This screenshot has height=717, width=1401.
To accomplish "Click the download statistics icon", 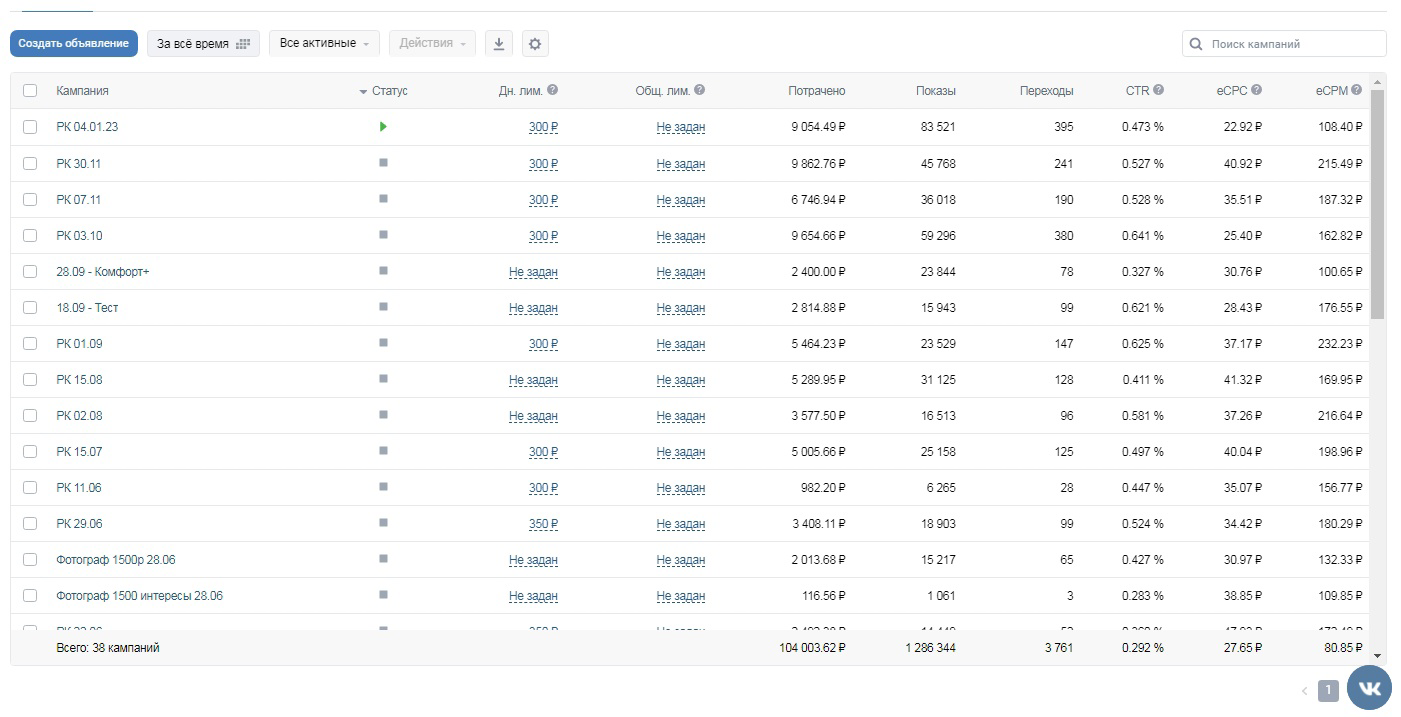I will click(x=499, y=43).
